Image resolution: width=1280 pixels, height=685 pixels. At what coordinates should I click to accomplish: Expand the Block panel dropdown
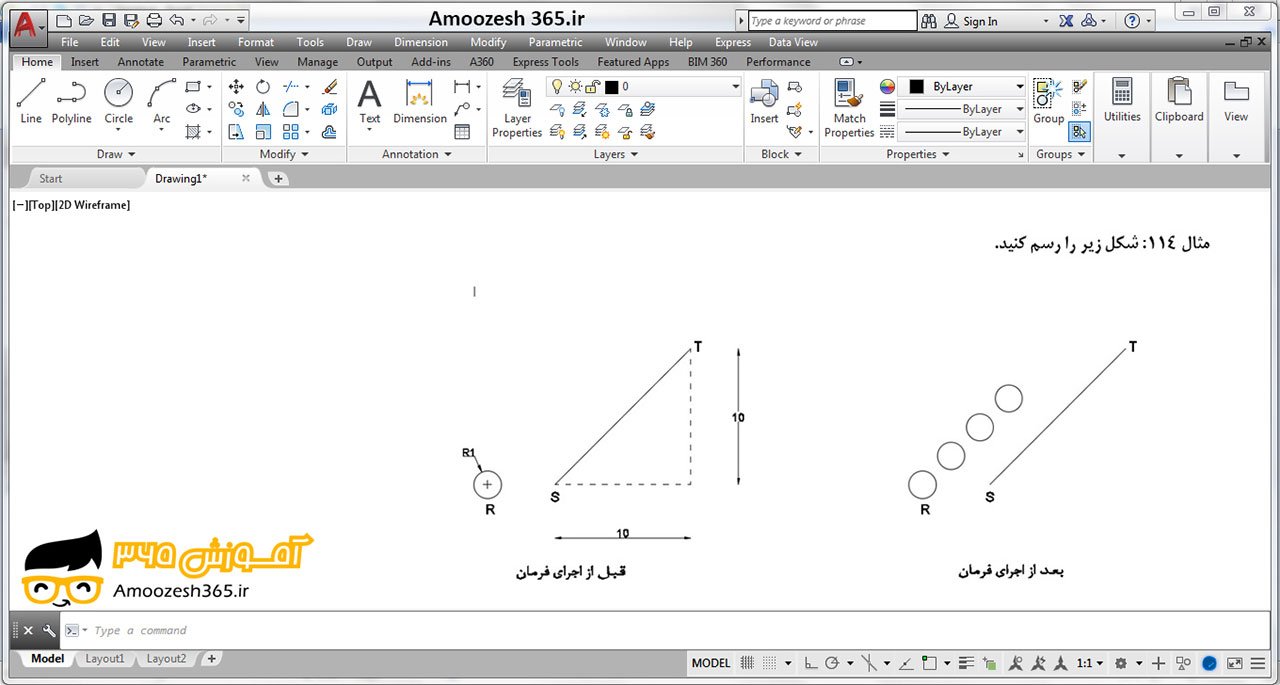point(782,154)
